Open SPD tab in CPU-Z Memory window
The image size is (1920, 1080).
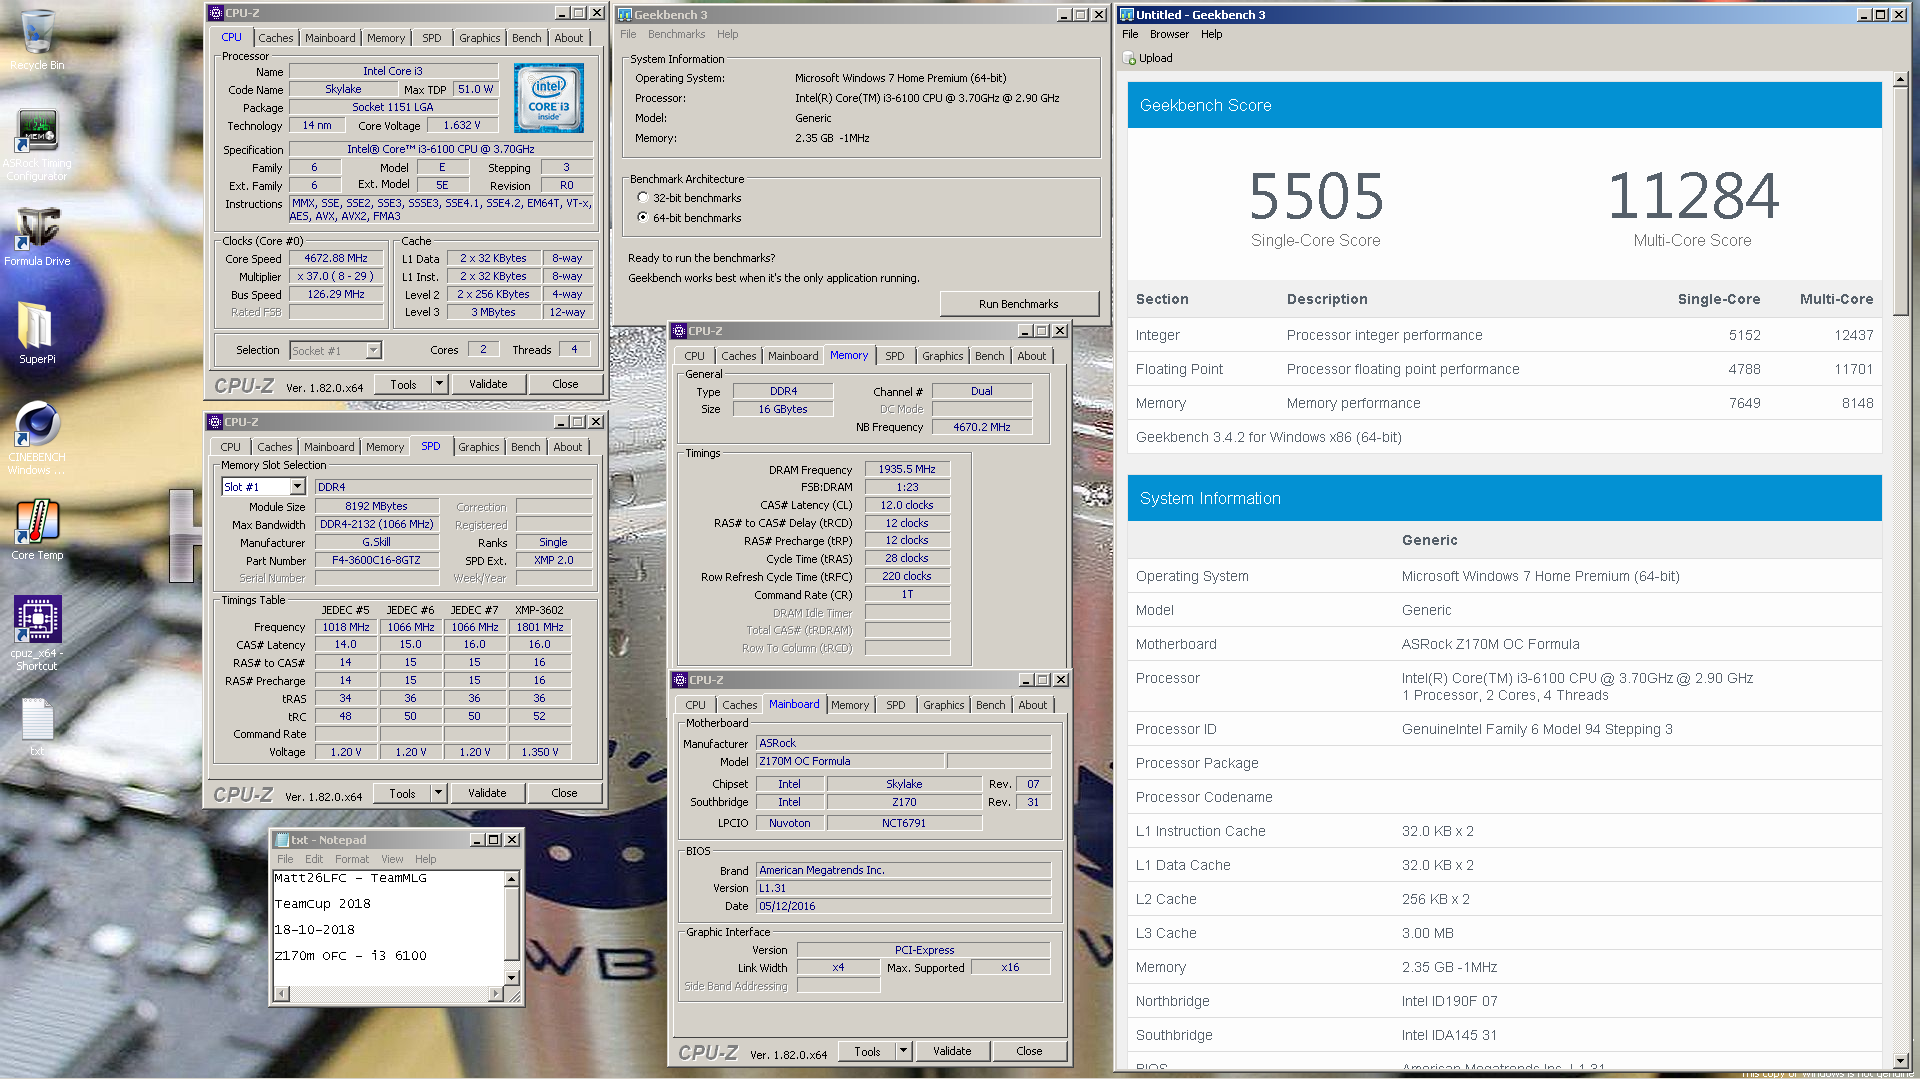894,356
